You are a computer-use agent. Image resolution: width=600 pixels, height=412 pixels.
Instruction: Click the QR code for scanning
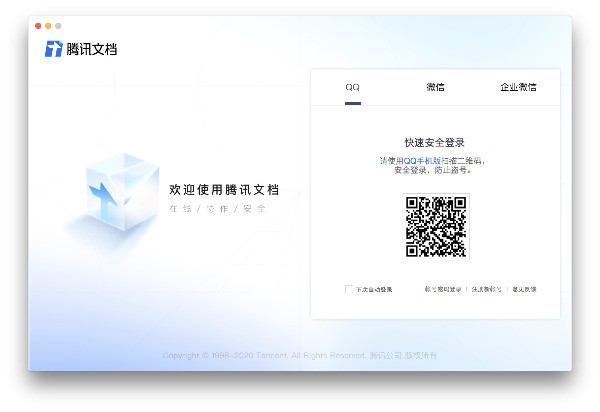tap(435, 226)
